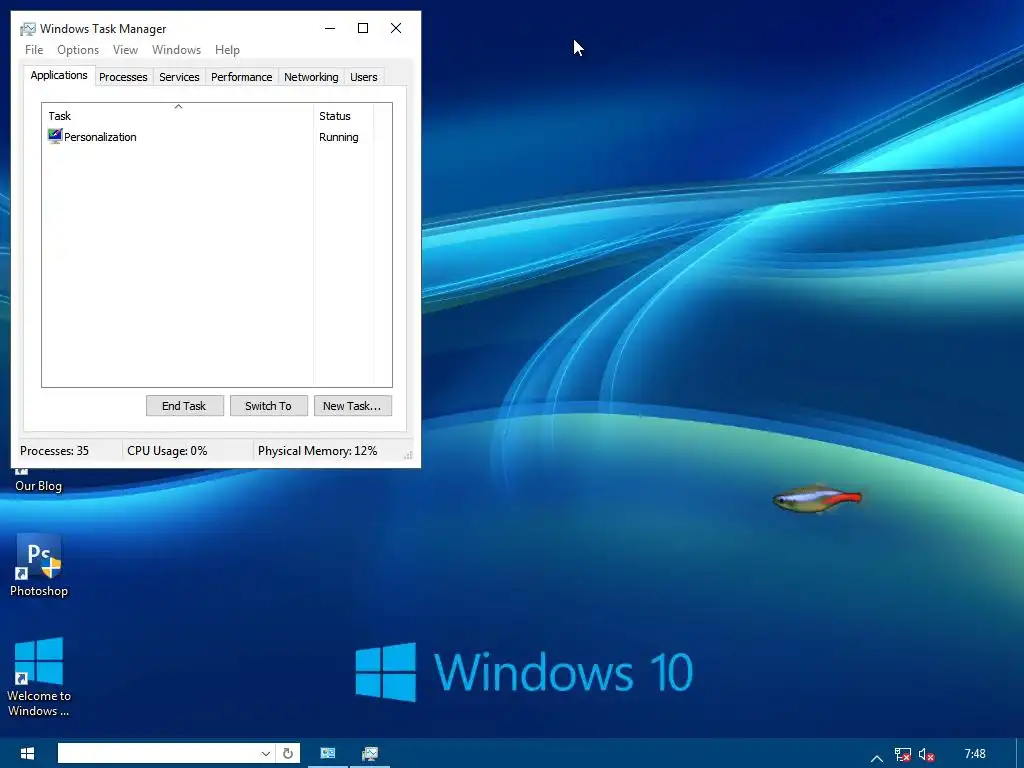Switch to the Networking tab
The image size is (1024, 768).
tap(311, 77)
